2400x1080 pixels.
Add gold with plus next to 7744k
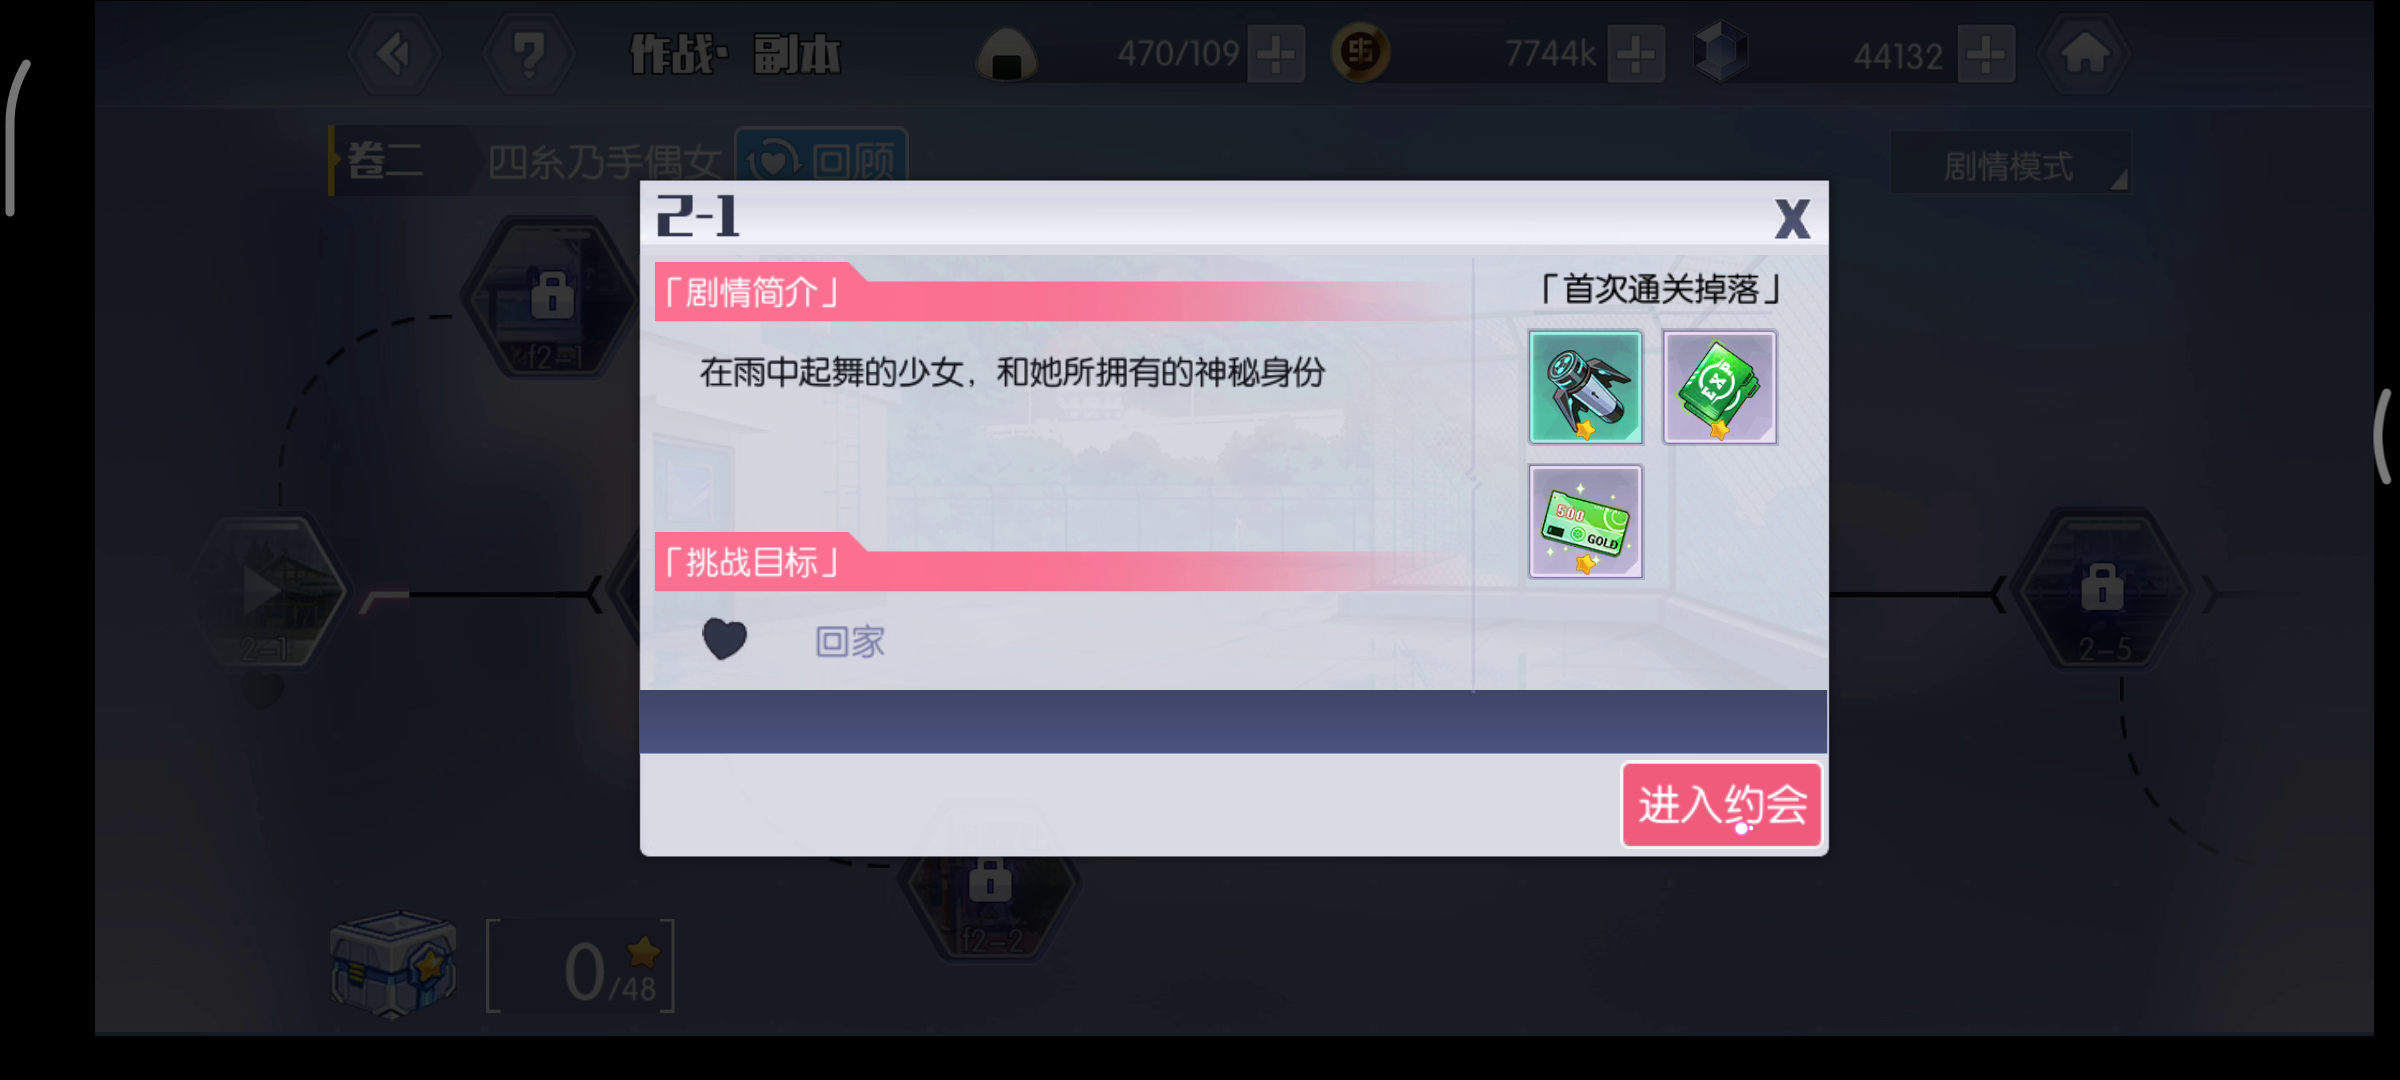(x=1636, y=54)
